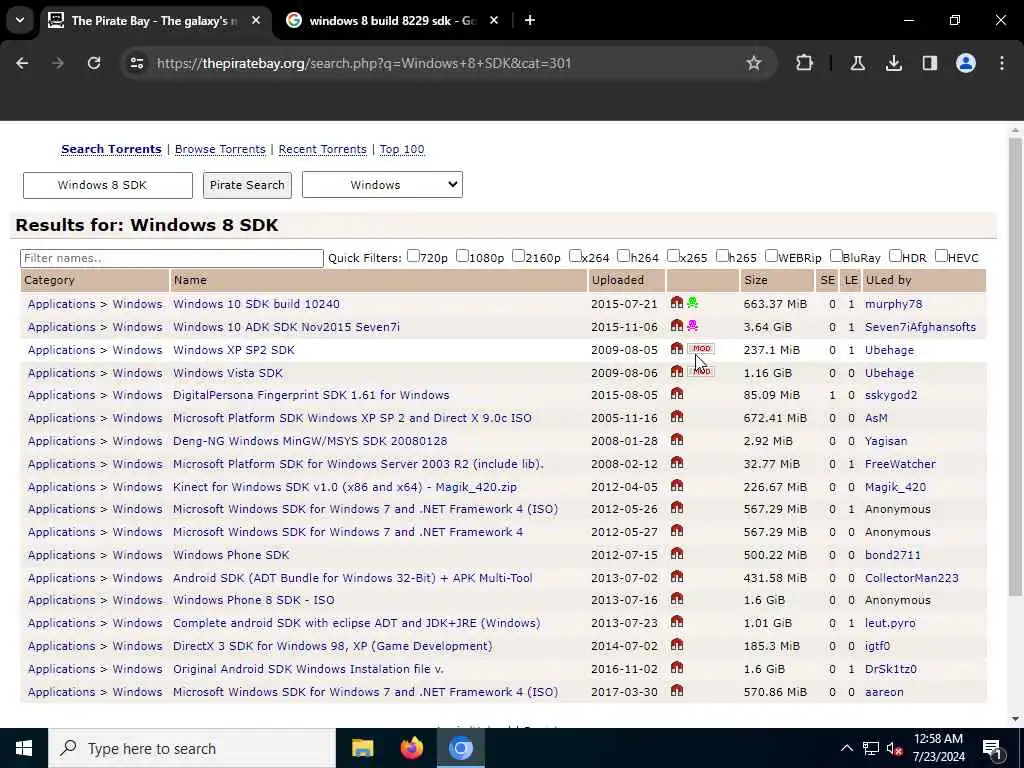
Task: Click the taskbar search box
Action: coord(192,748)
